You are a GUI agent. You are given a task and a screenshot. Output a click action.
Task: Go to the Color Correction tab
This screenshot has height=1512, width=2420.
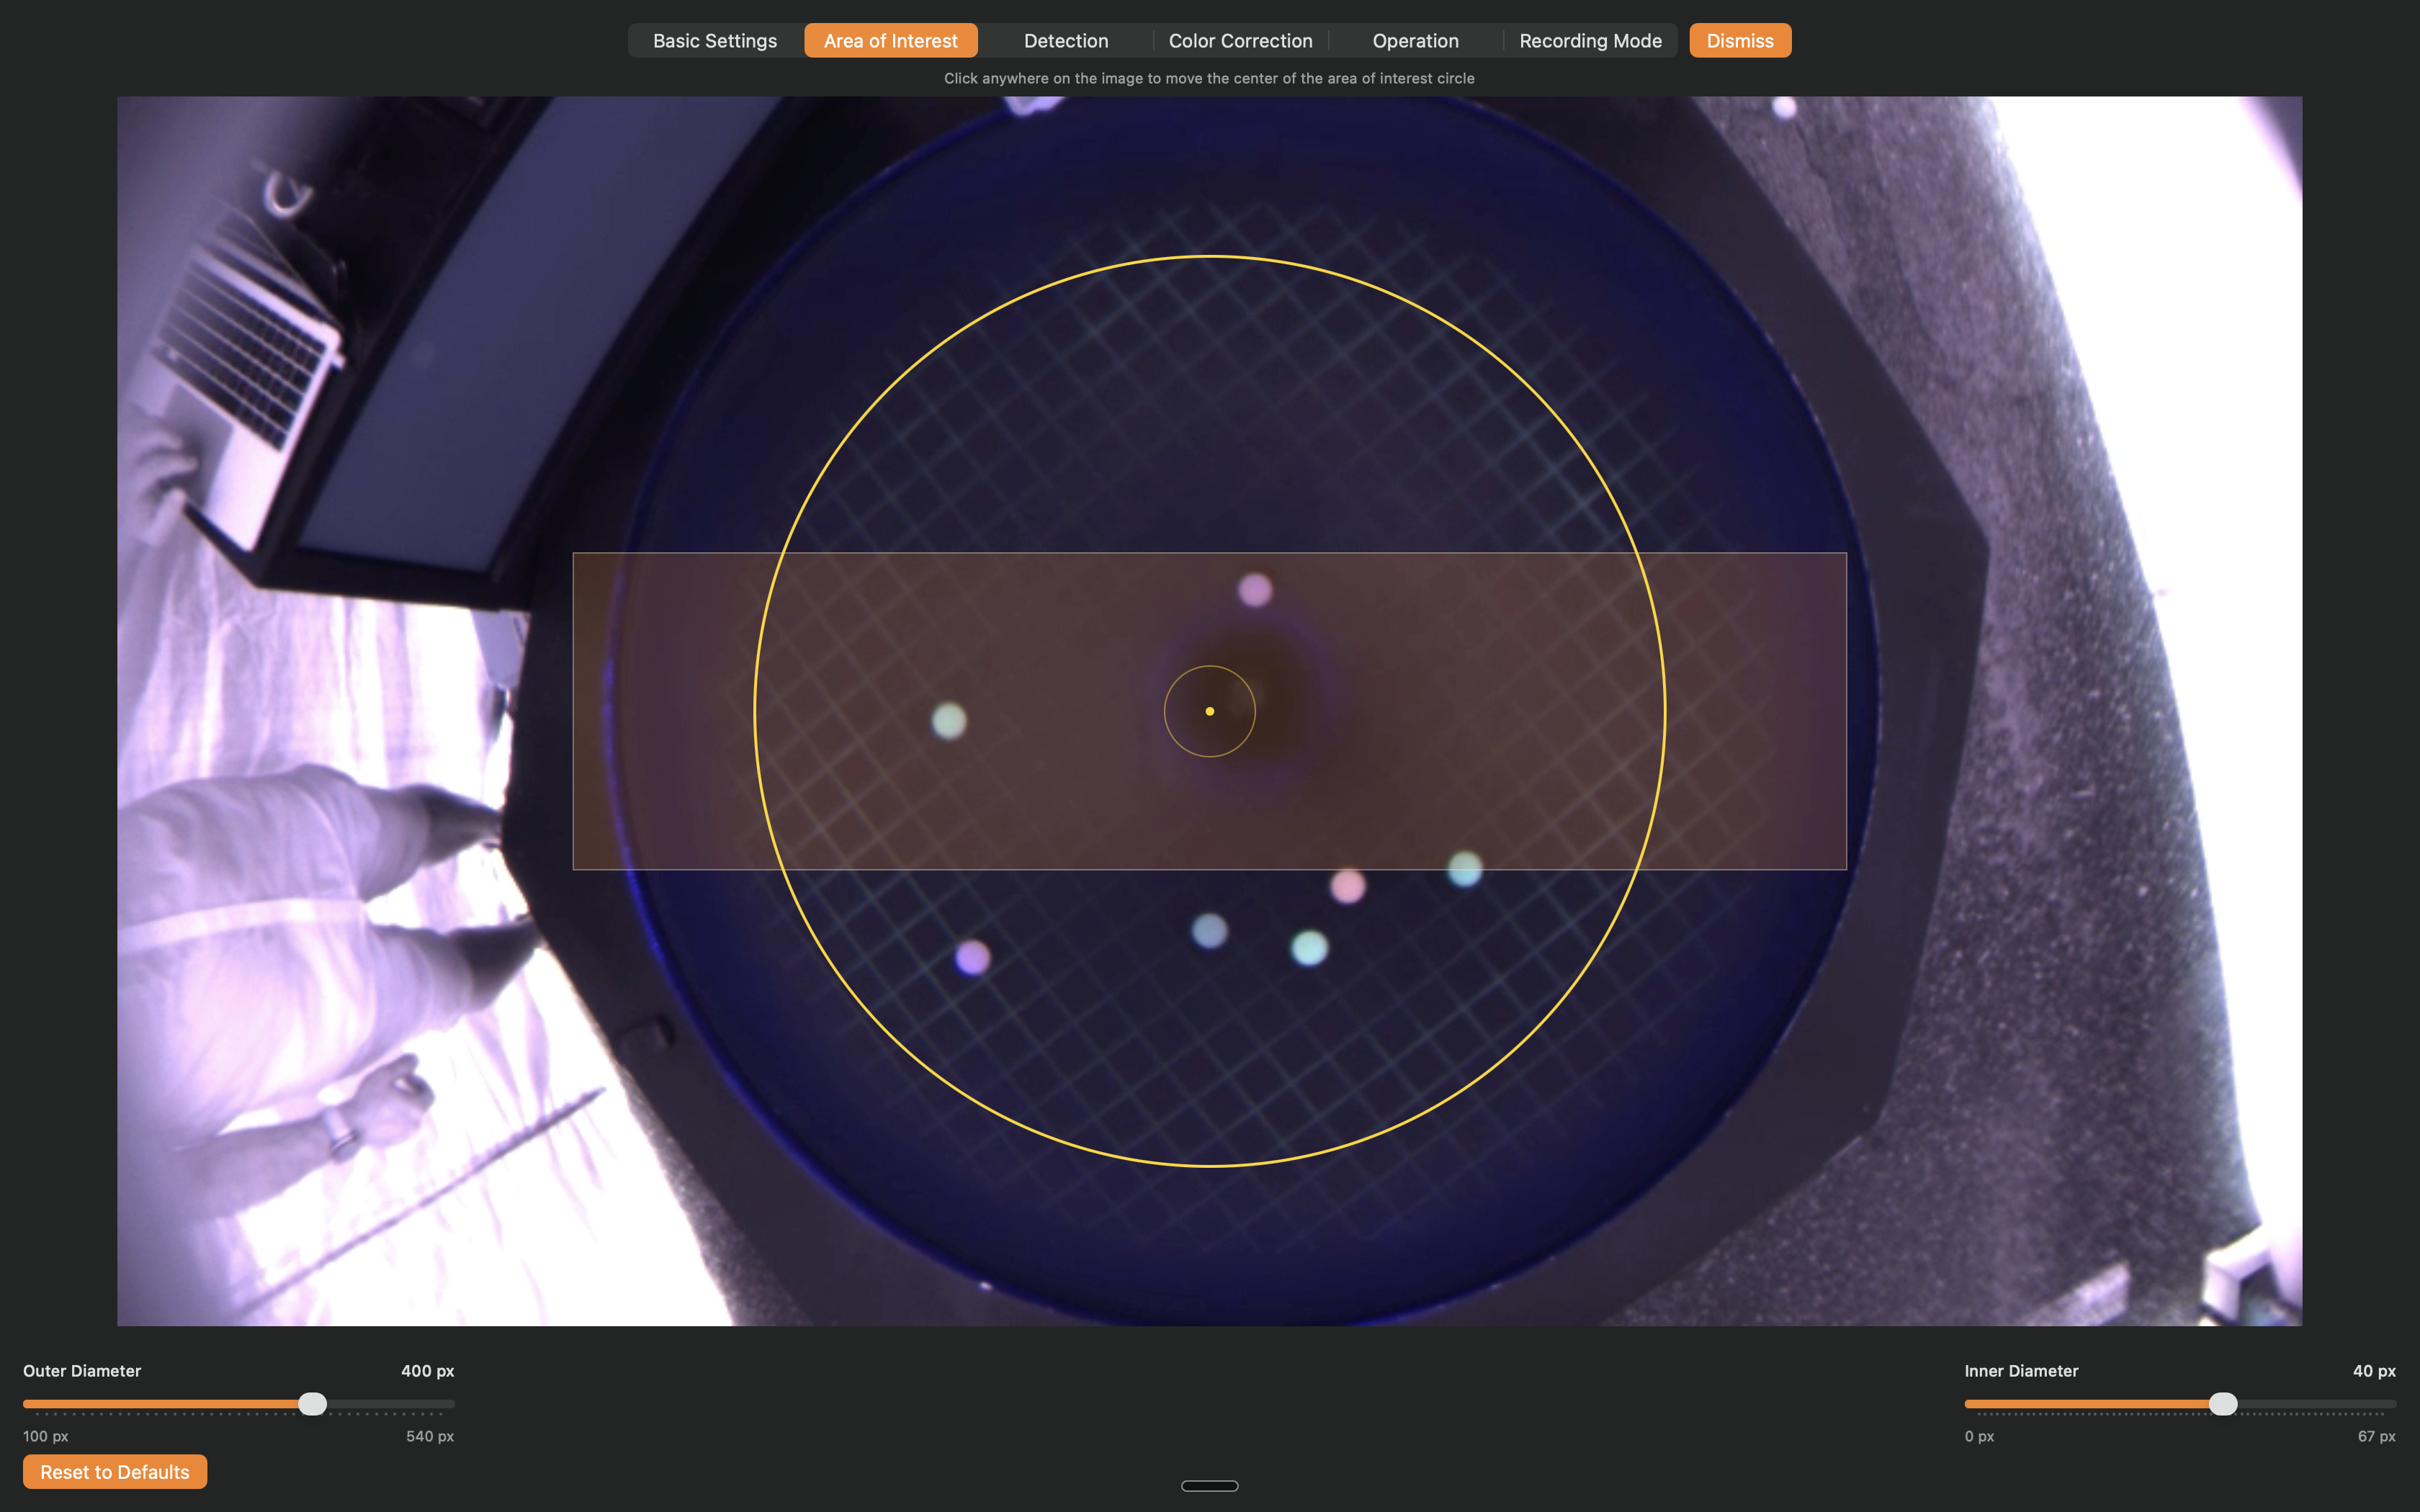click(x=1240, y=41)
